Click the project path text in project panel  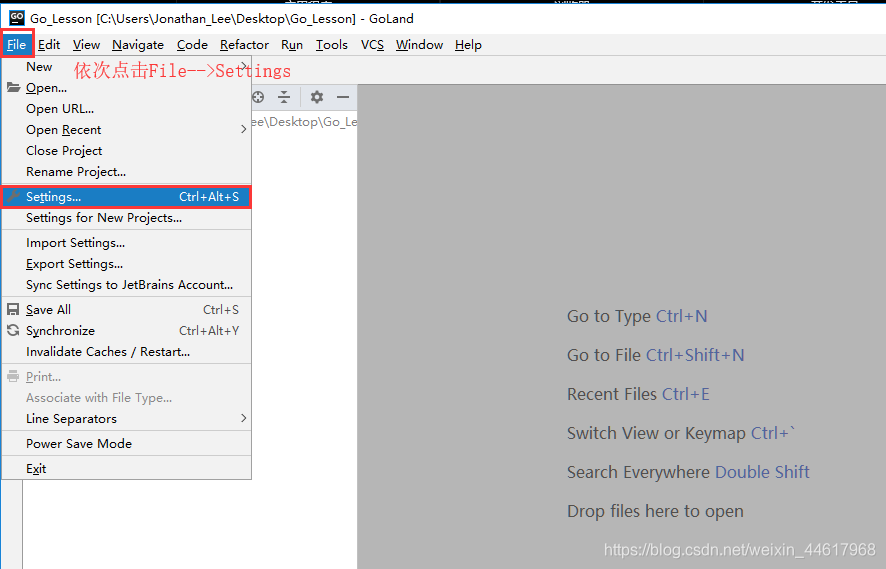(x=304, y=122)
